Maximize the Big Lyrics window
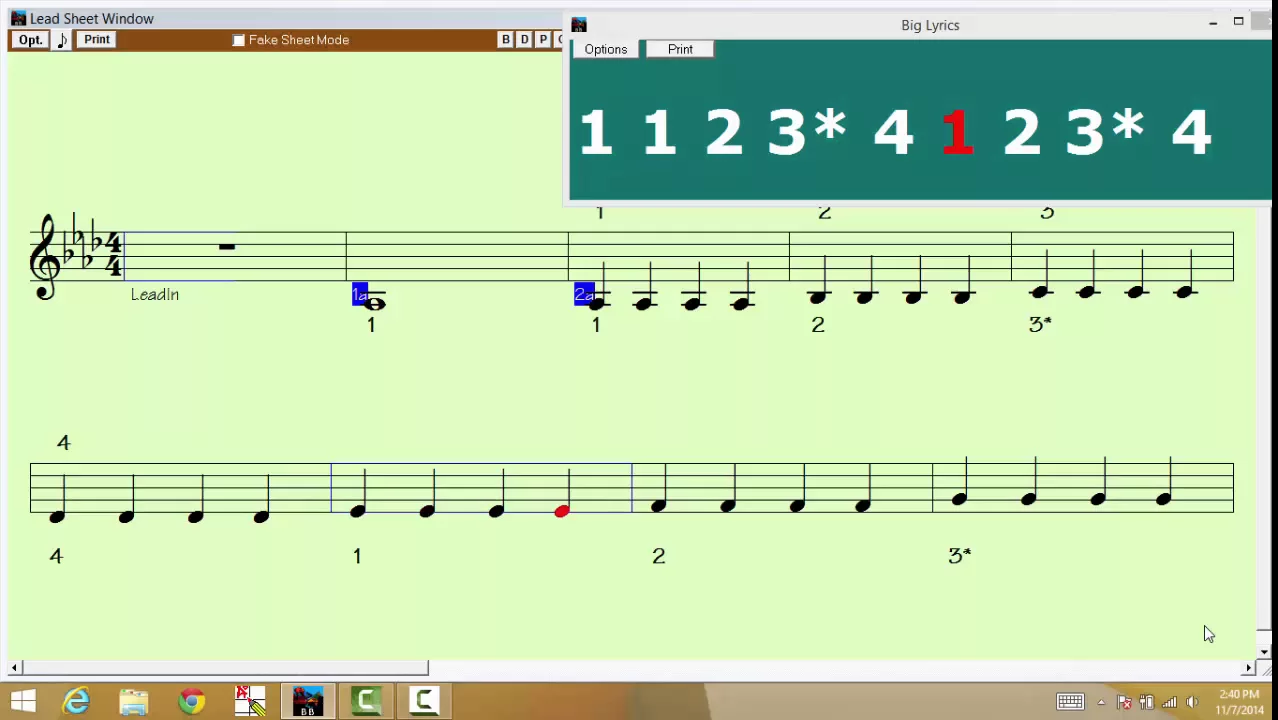This screenshot has height=720, width=1278. tap(1238, 22)
